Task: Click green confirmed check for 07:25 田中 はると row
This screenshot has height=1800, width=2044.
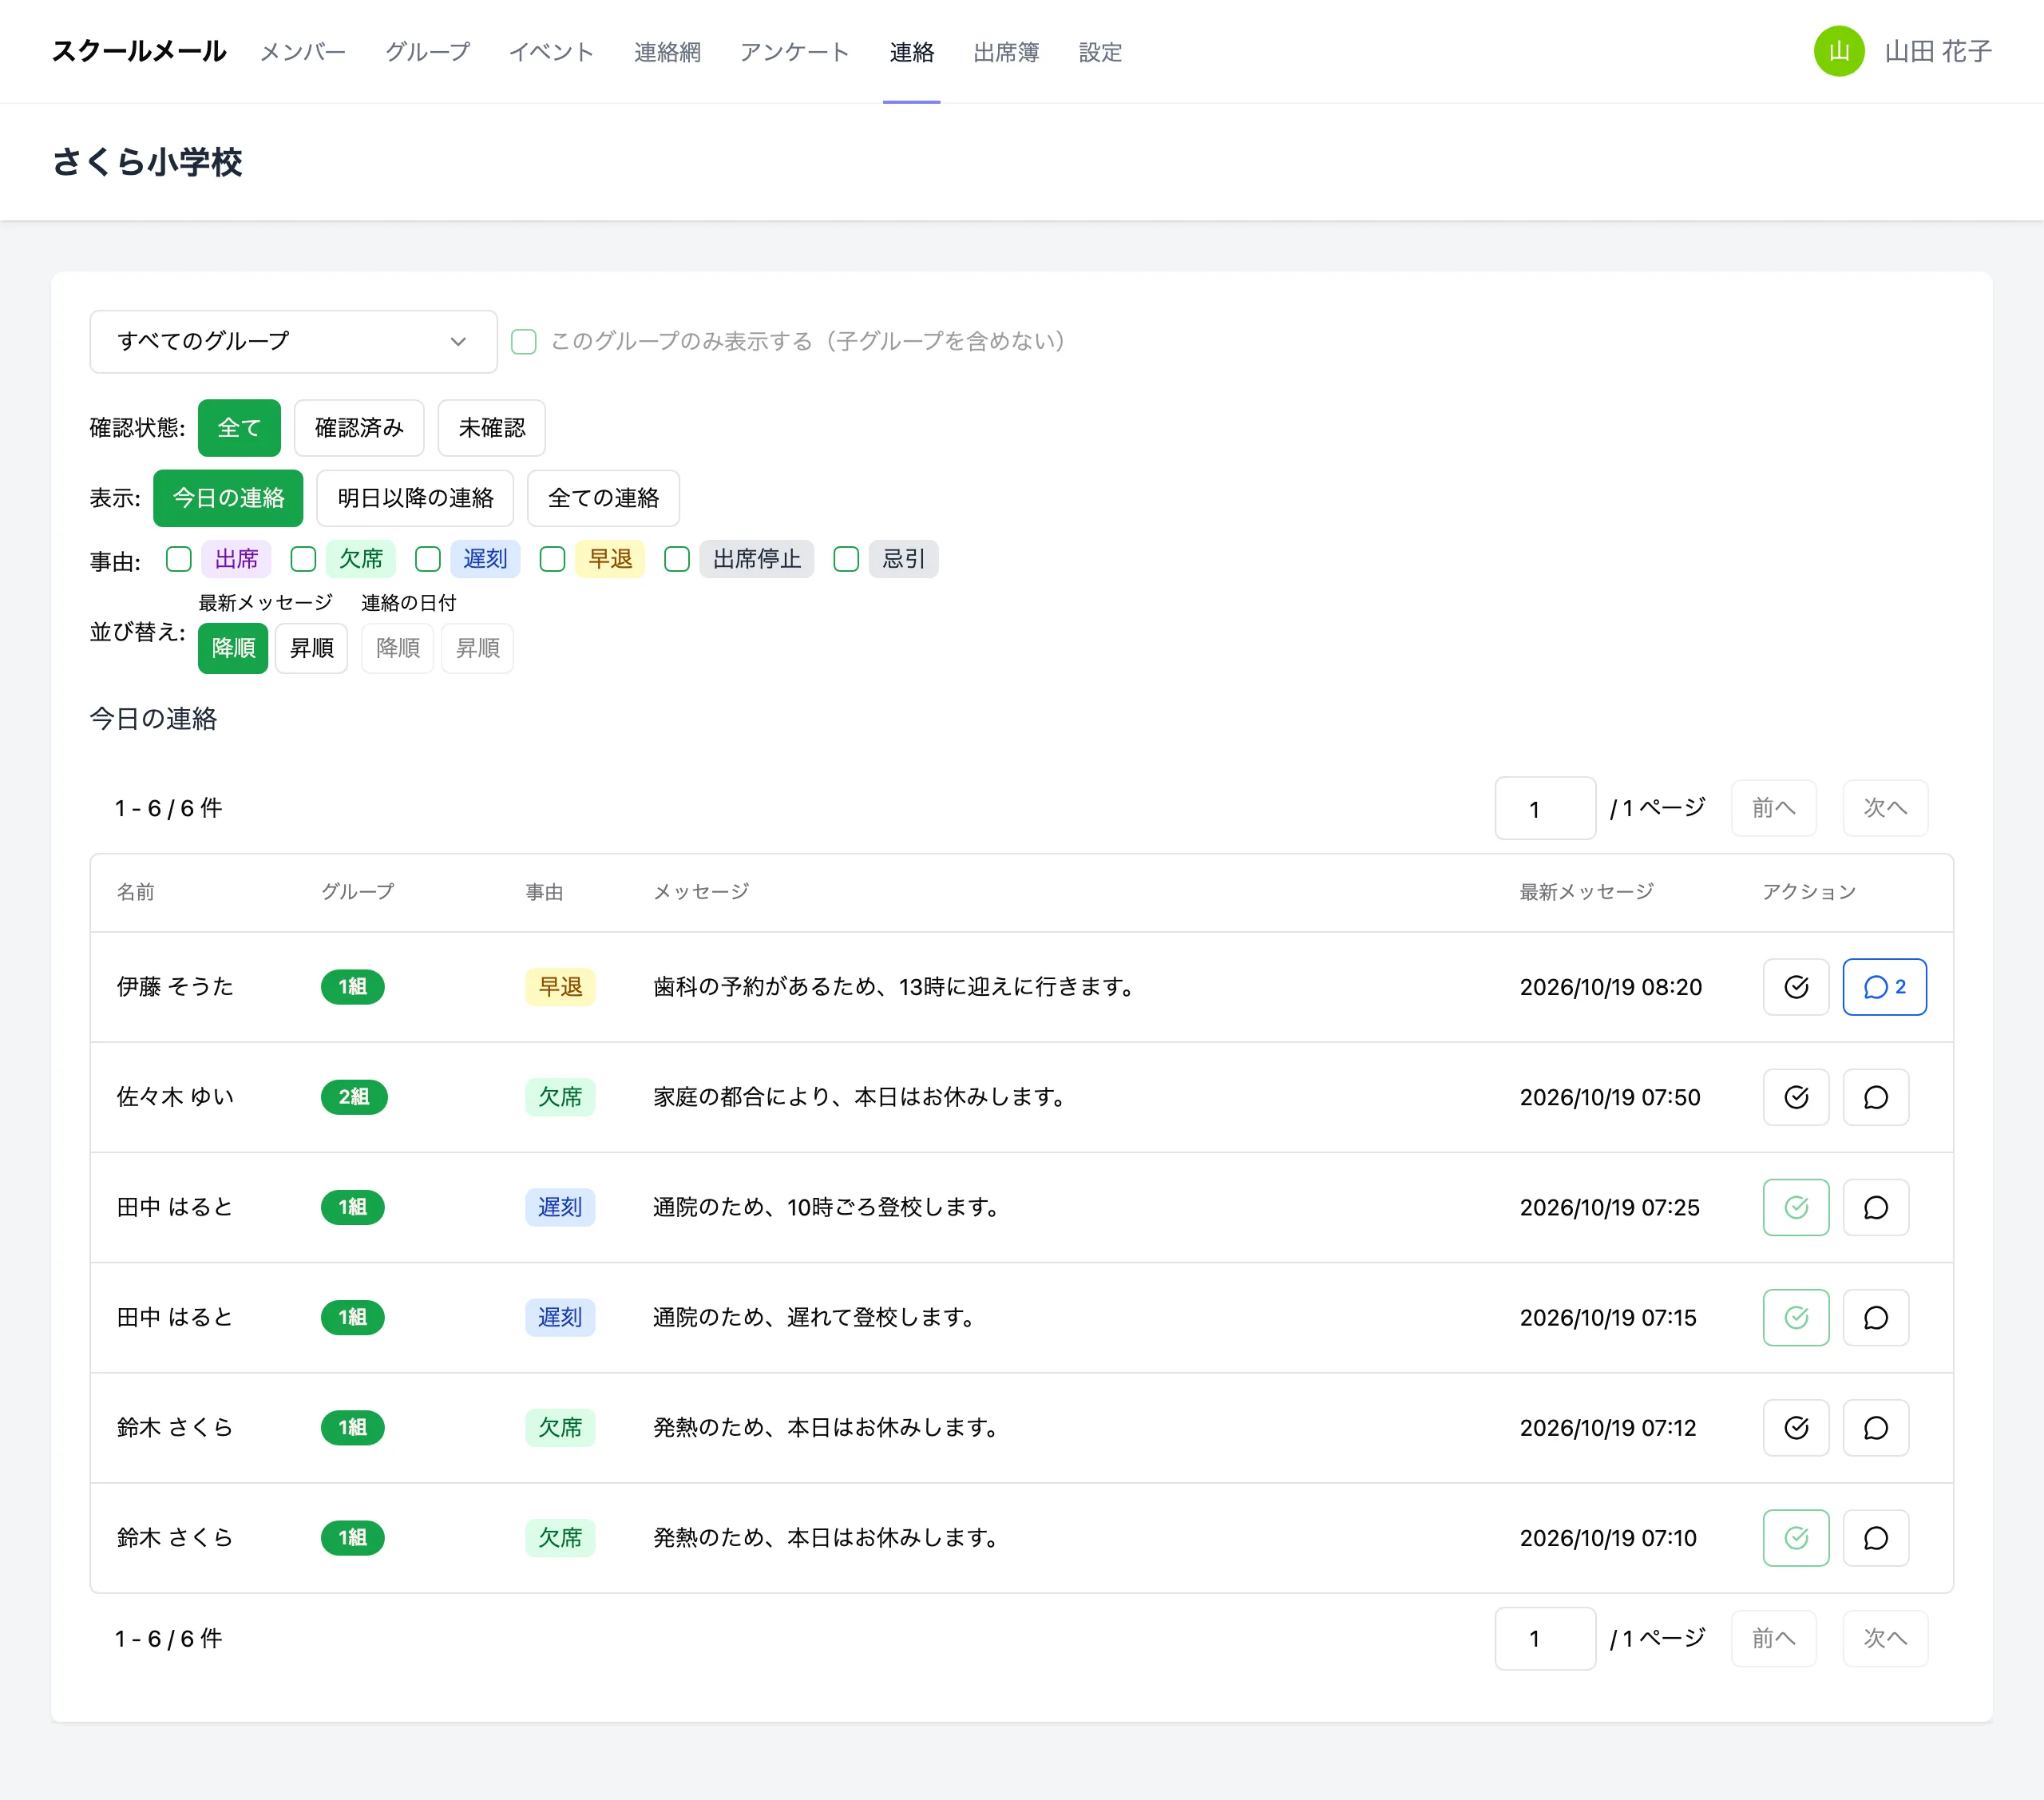Action: click(1796, 1207)
